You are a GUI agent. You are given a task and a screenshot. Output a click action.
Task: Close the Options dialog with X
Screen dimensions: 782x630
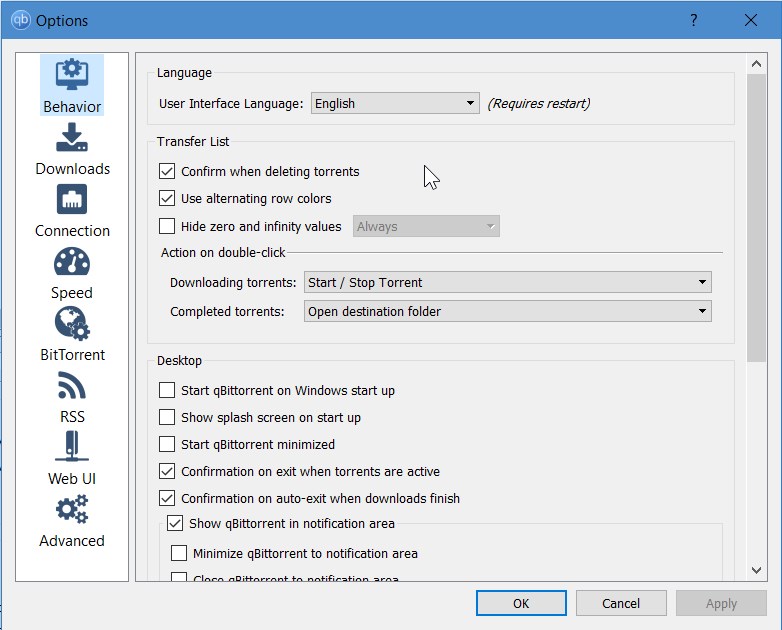(751, 20)
